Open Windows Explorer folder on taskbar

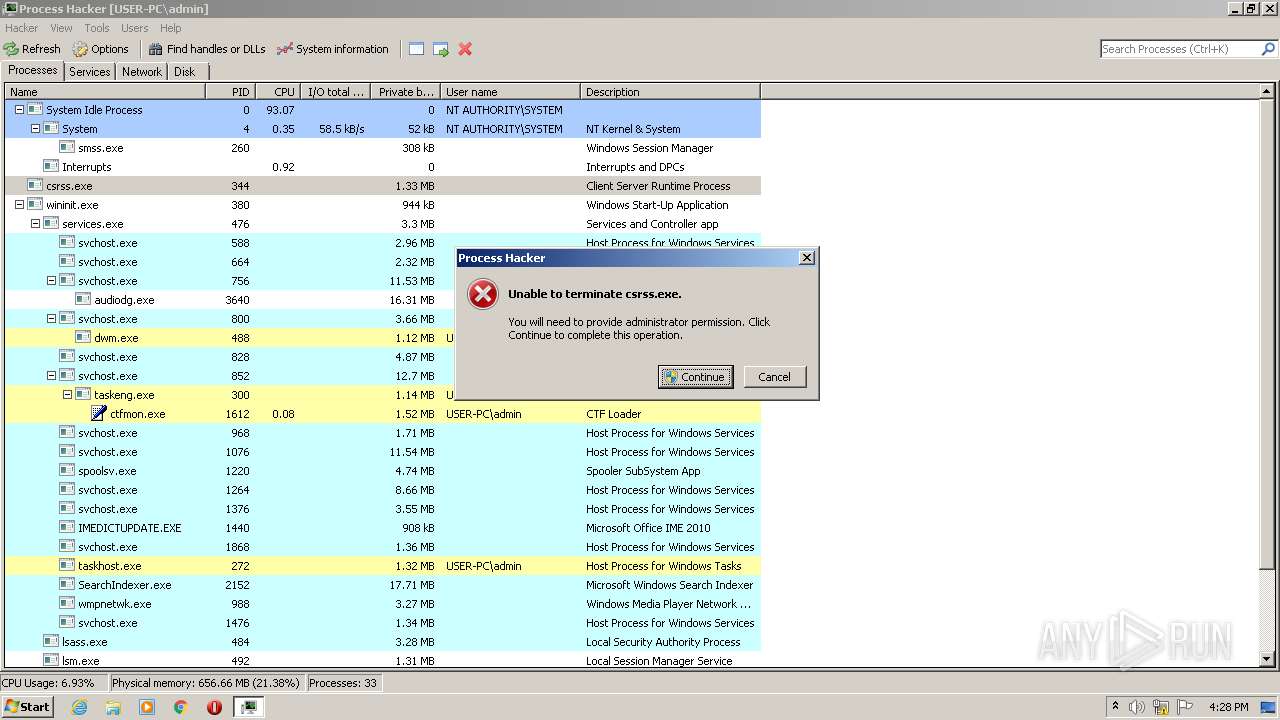(113, 707)
